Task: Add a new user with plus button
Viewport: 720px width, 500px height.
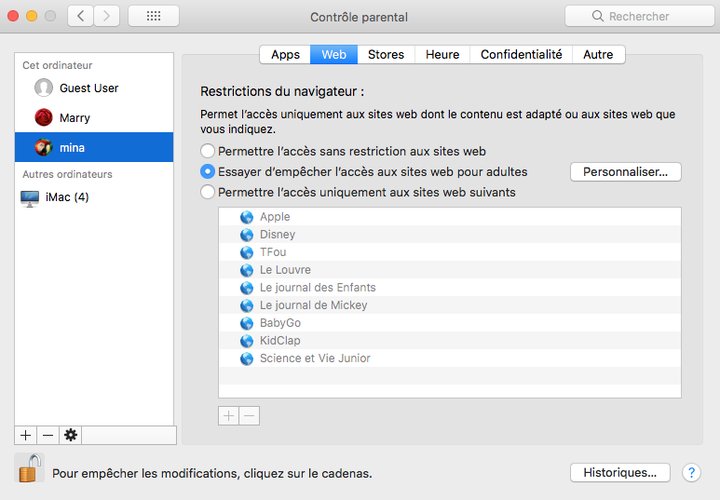Action: click(x=26, y=435)
